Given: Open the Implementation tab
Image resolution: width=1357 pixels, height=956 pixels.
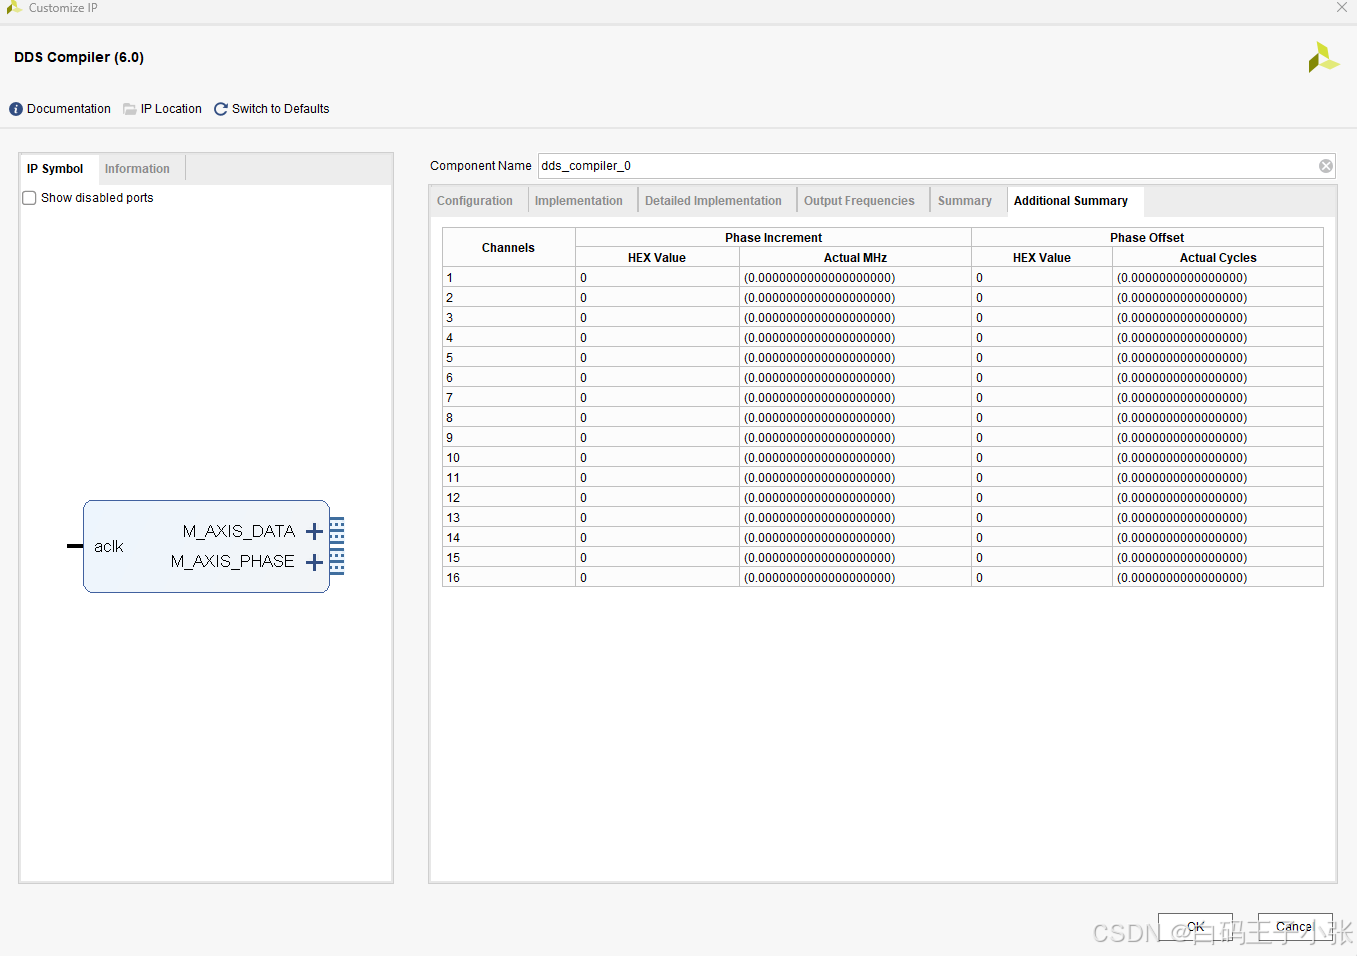Looking at the screenshot, I should [579, 201].
